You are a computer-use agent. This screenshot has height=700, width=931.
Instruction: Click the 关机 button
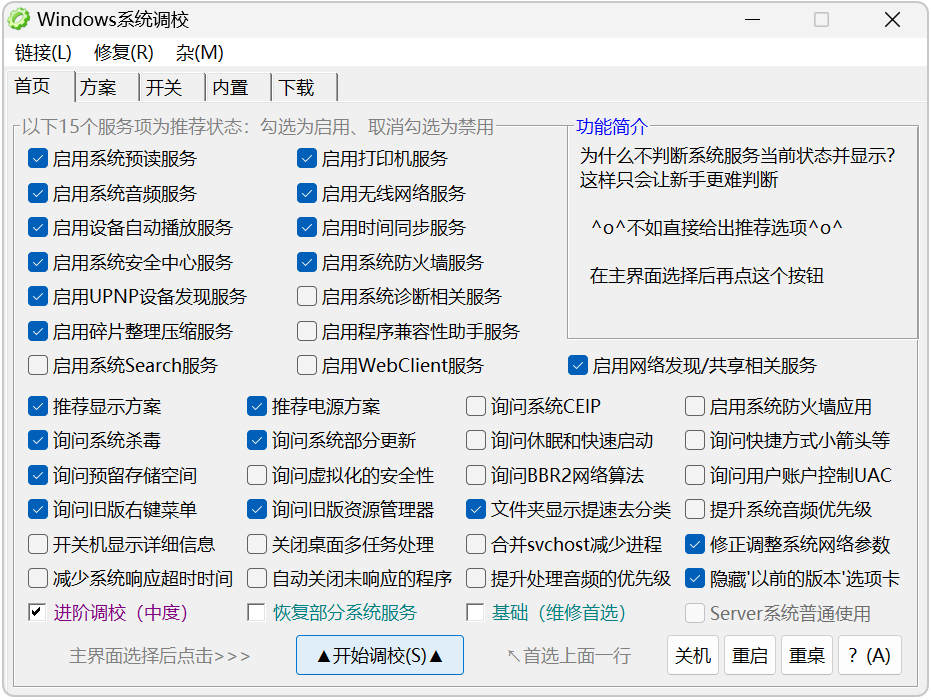[x=693, y=655]
